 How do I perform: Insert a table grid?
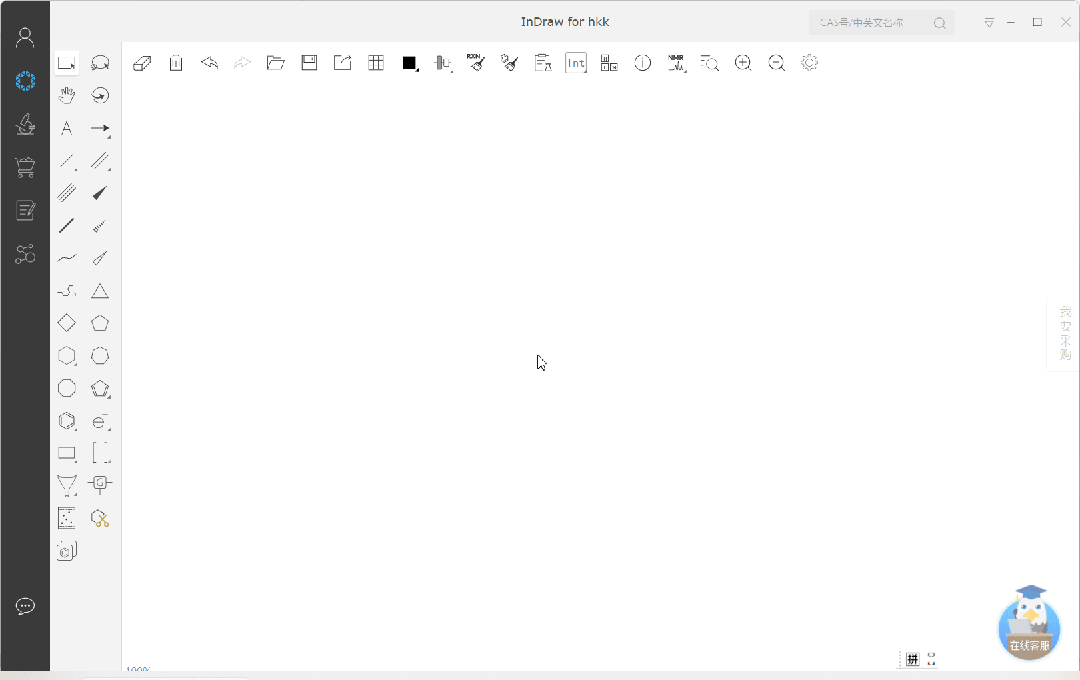(376, 63)
